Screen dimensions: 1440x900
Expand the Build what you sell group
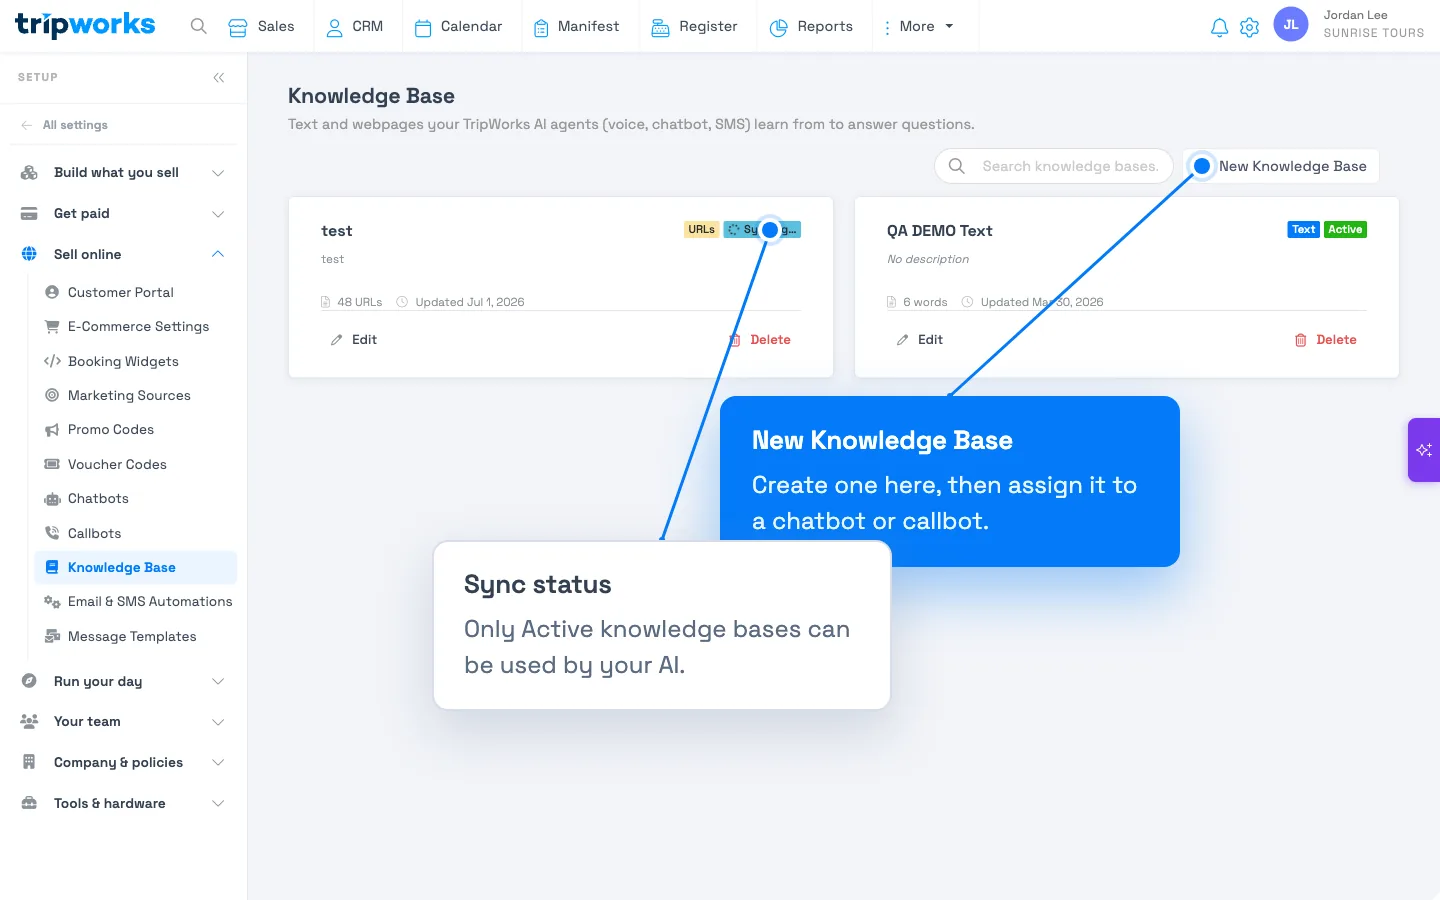pos(123,172)
